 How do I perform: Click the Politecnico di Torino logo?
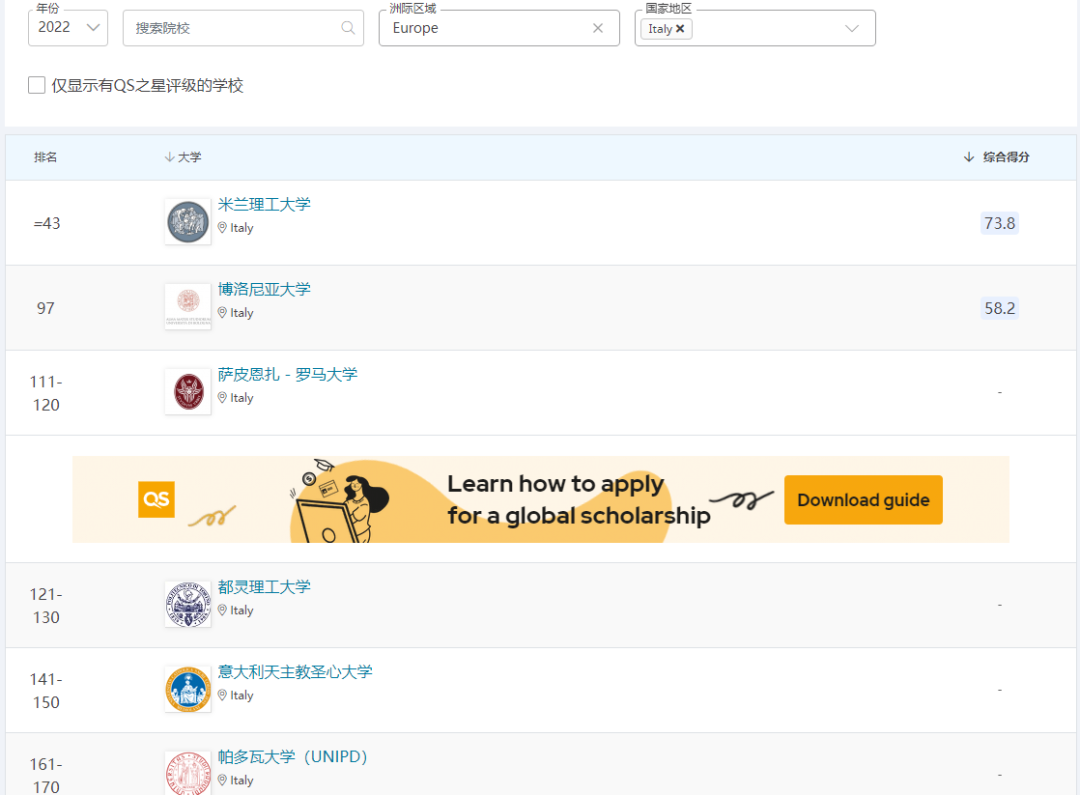point(188,604)
